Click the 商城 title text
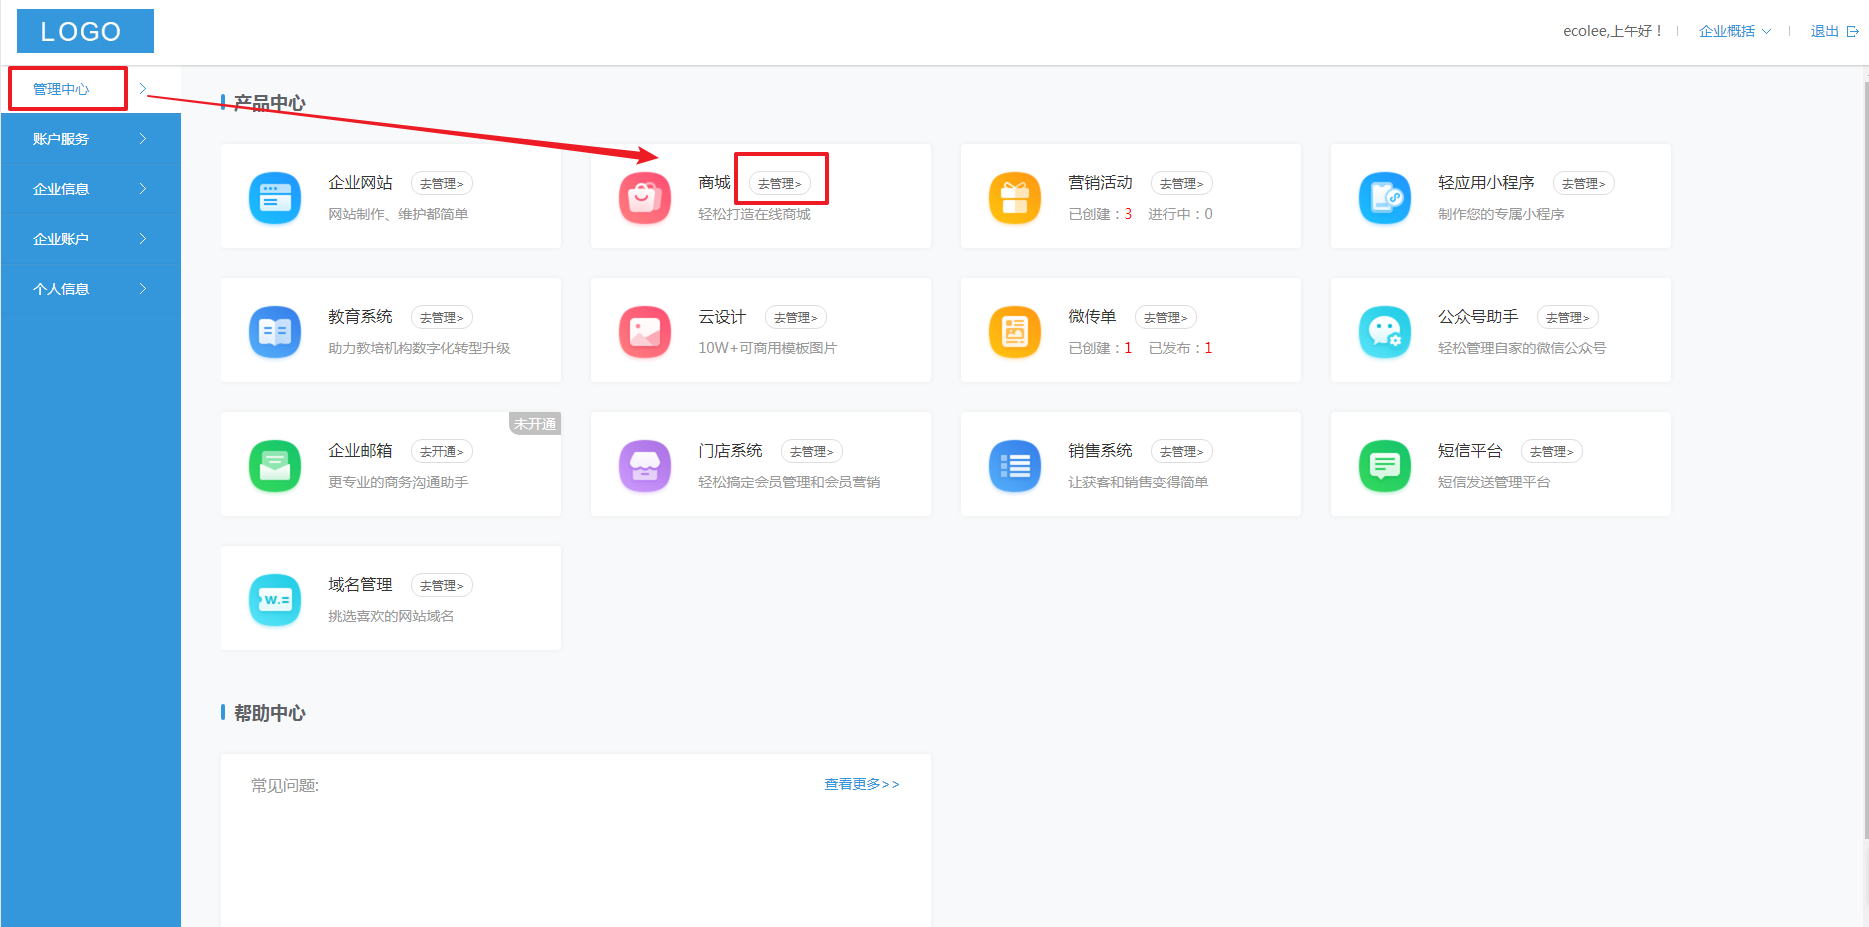 [x=714, y=183]
